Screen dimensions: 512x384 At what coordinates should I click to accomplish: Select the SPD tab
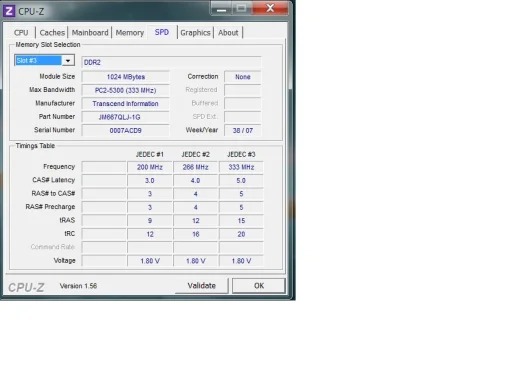[x=162, y=32]
